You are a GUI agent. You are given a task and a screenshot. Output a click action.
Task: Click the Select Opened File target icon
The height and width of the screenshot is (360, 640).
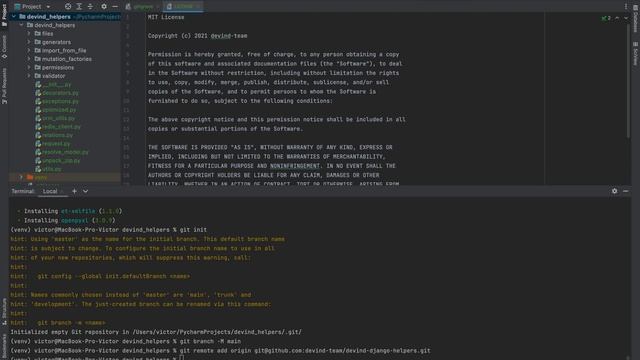(x=68, y=7)
